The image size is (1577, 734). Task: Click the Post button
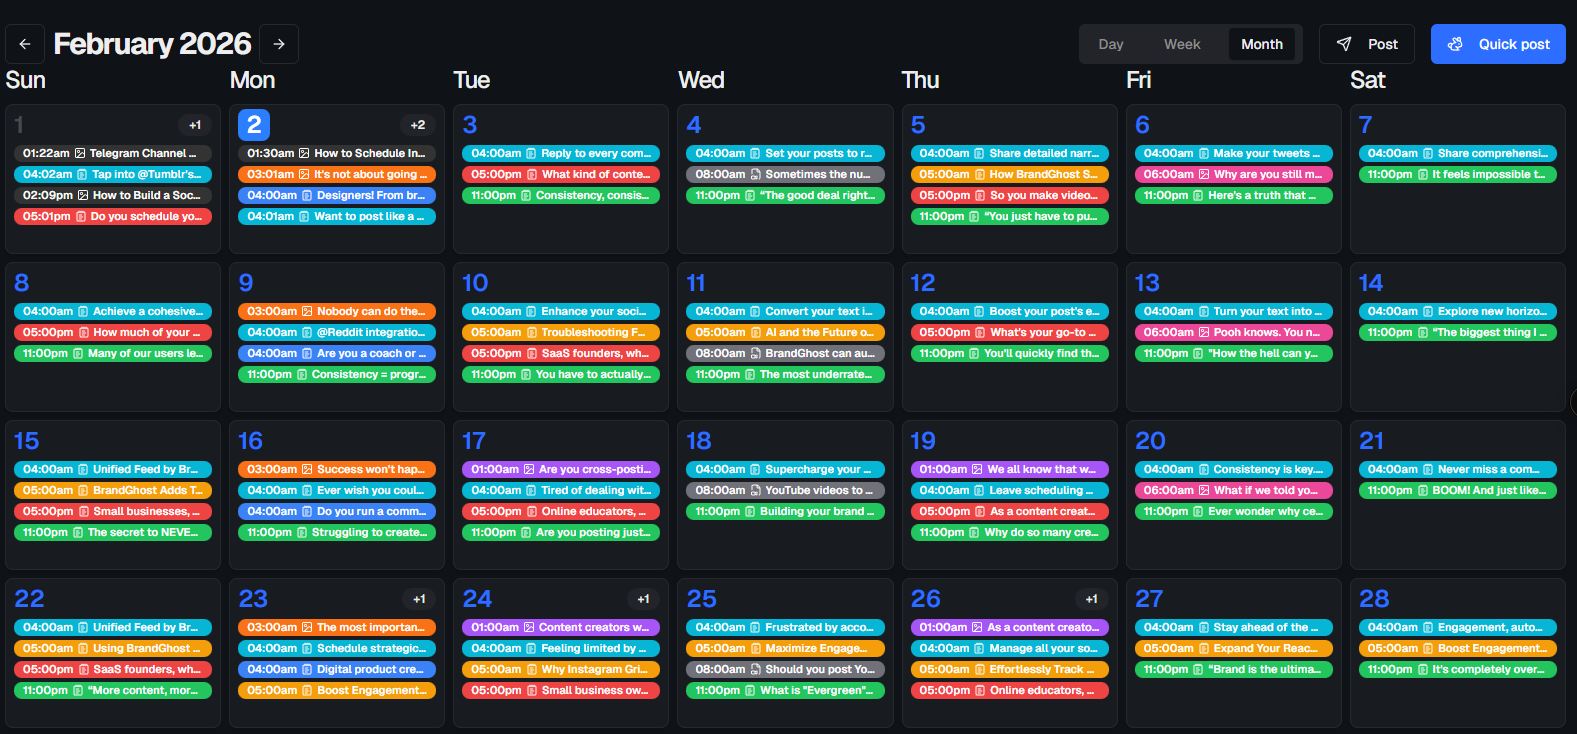pyautogui.click(x=1366, y=44)
